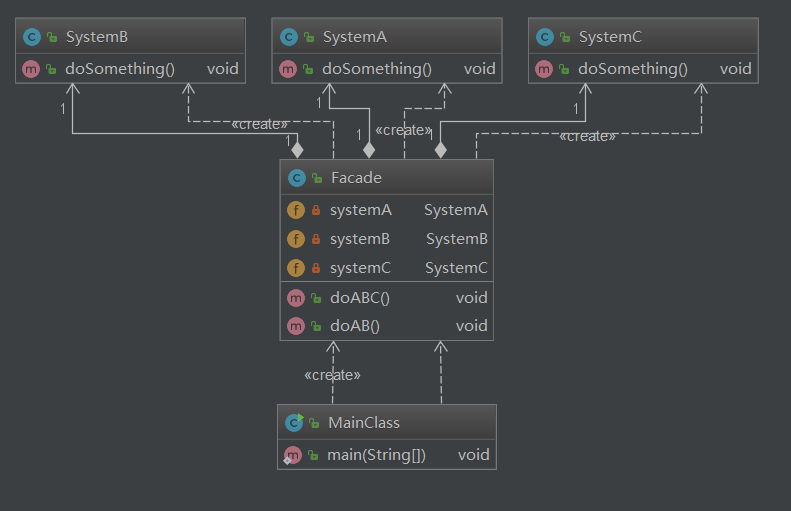This screenshot has height=511, width=791.
Task: Click the class icon beside SystemB
Action: coord(30,37)
